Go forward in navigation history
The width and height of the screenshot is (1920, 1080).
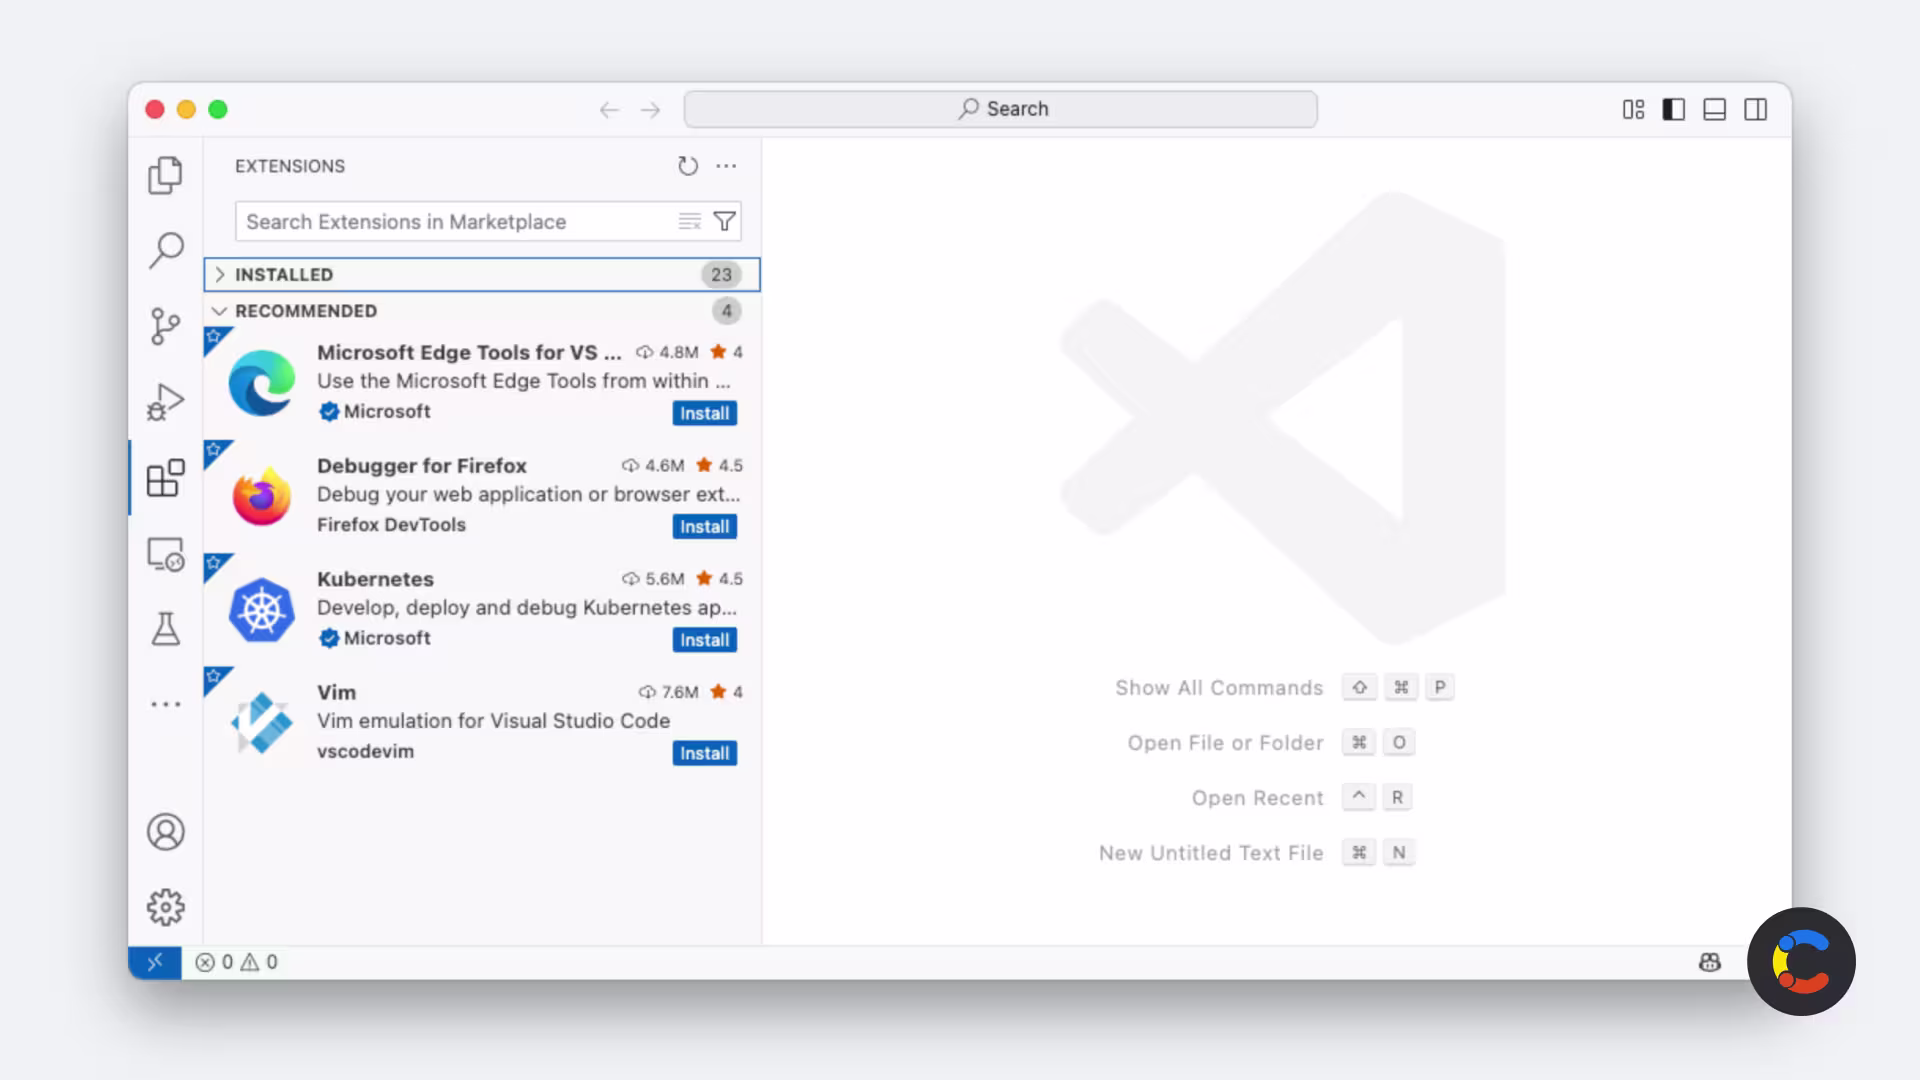pyautogui.click(x=651, y=110)
